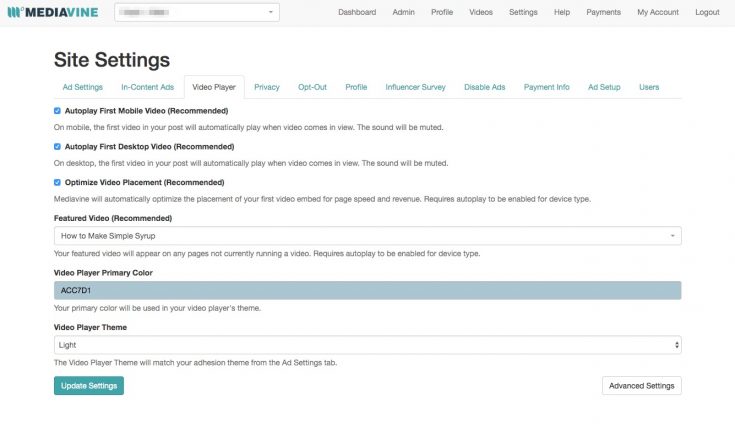Toggle Optimize Video Placement checkbox
This screenshot has width=735, height=432.
pyautogui.click(x=57, y=182)
